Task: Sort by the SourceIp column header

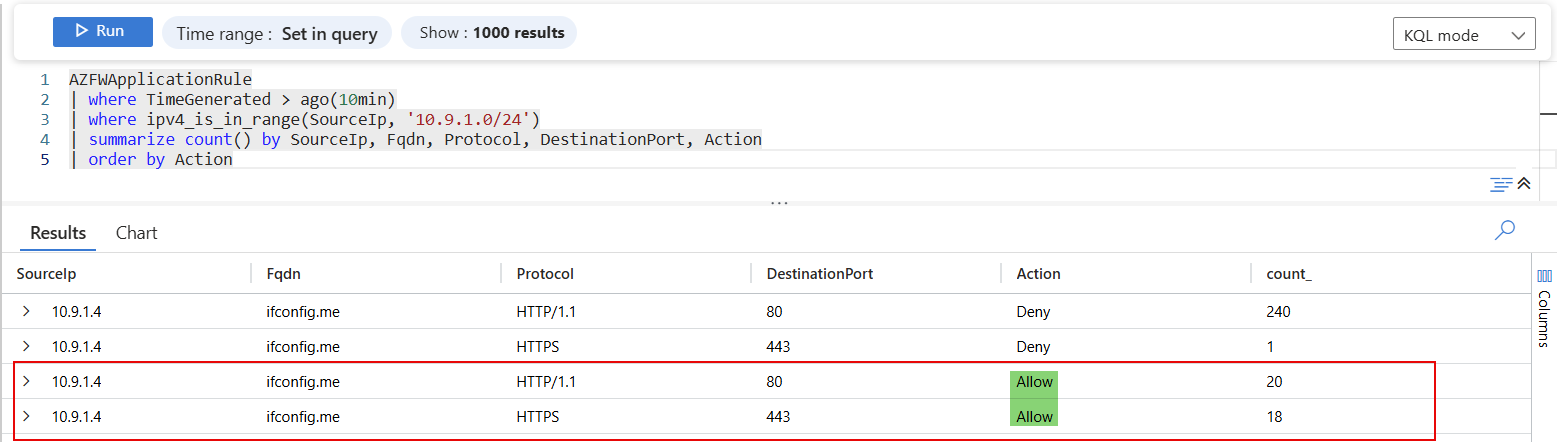Action: pos(48,274)
